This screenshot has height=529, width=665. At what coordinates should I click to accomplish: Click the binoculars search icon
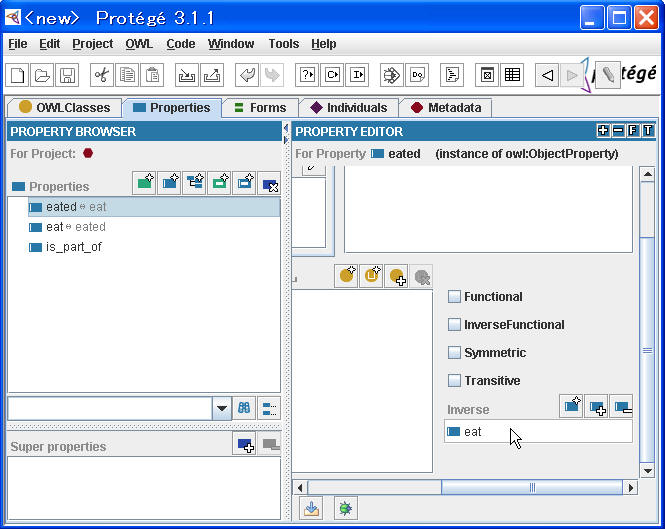(x=245, y=408)
